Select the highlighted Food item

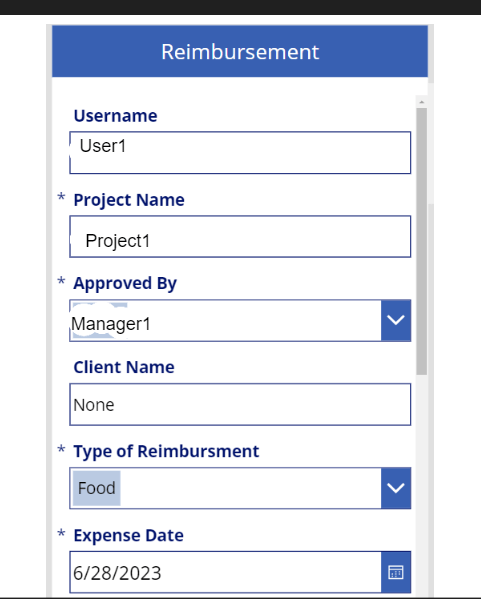97,488
